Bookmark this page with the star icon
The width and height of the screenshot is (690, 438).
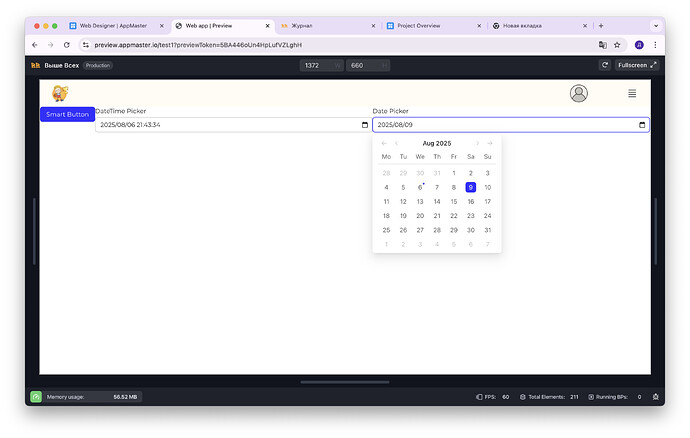(617, 45)
